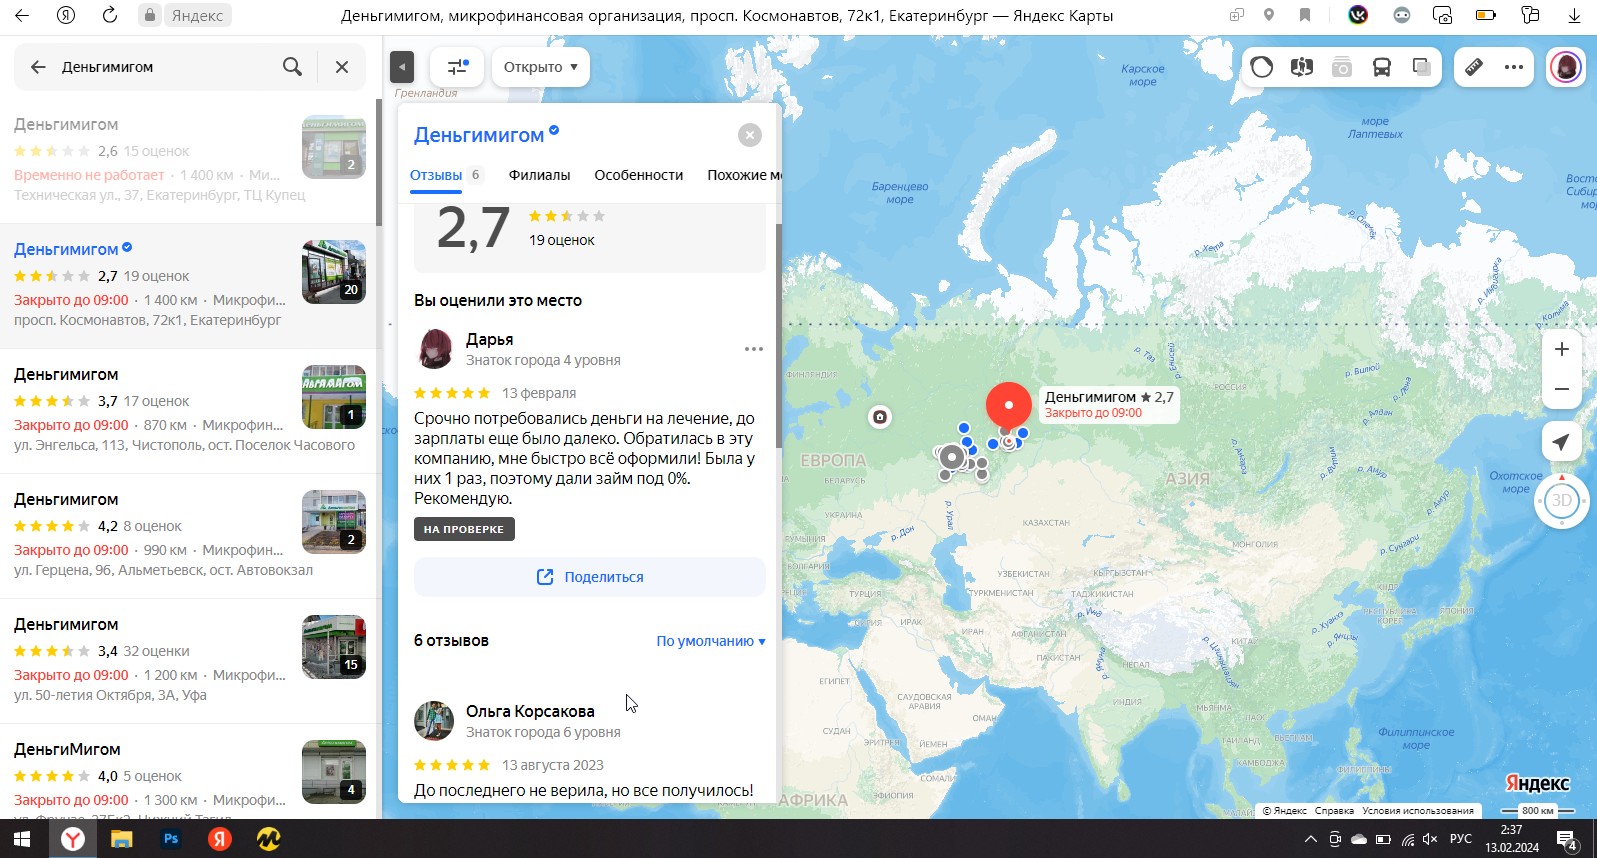Screen dimensions: 1597x858
Task: Click the magnifier search icon
Action: click(292, 67)
